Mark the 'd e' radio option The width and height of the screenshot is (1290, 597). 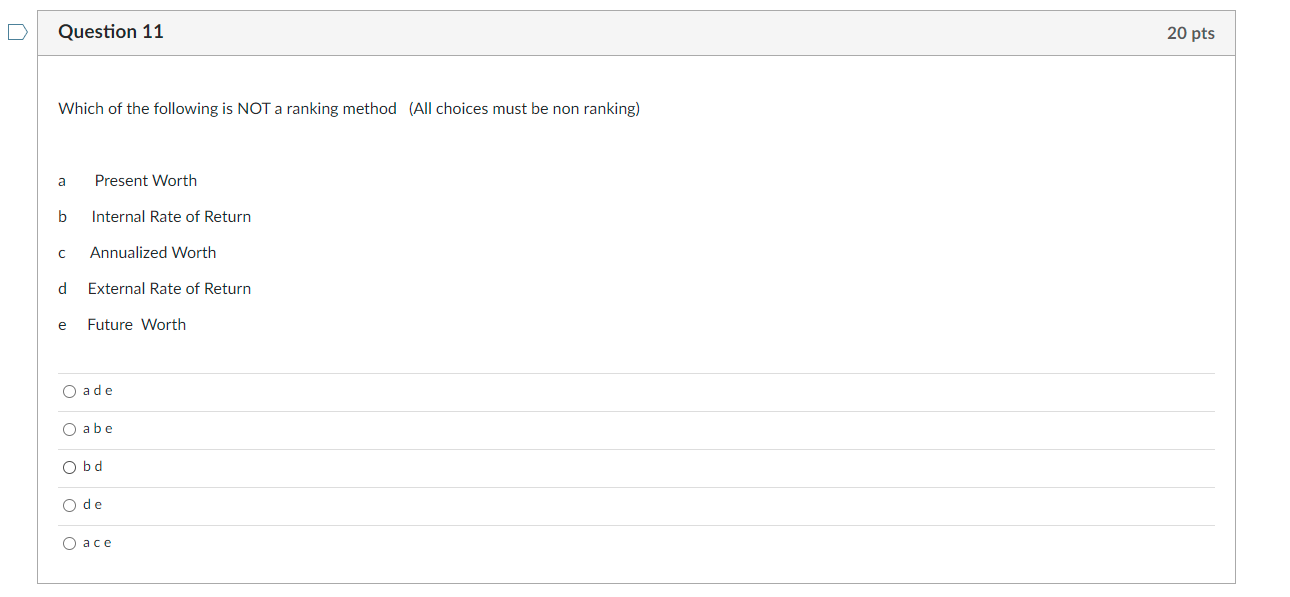(69, 505)
